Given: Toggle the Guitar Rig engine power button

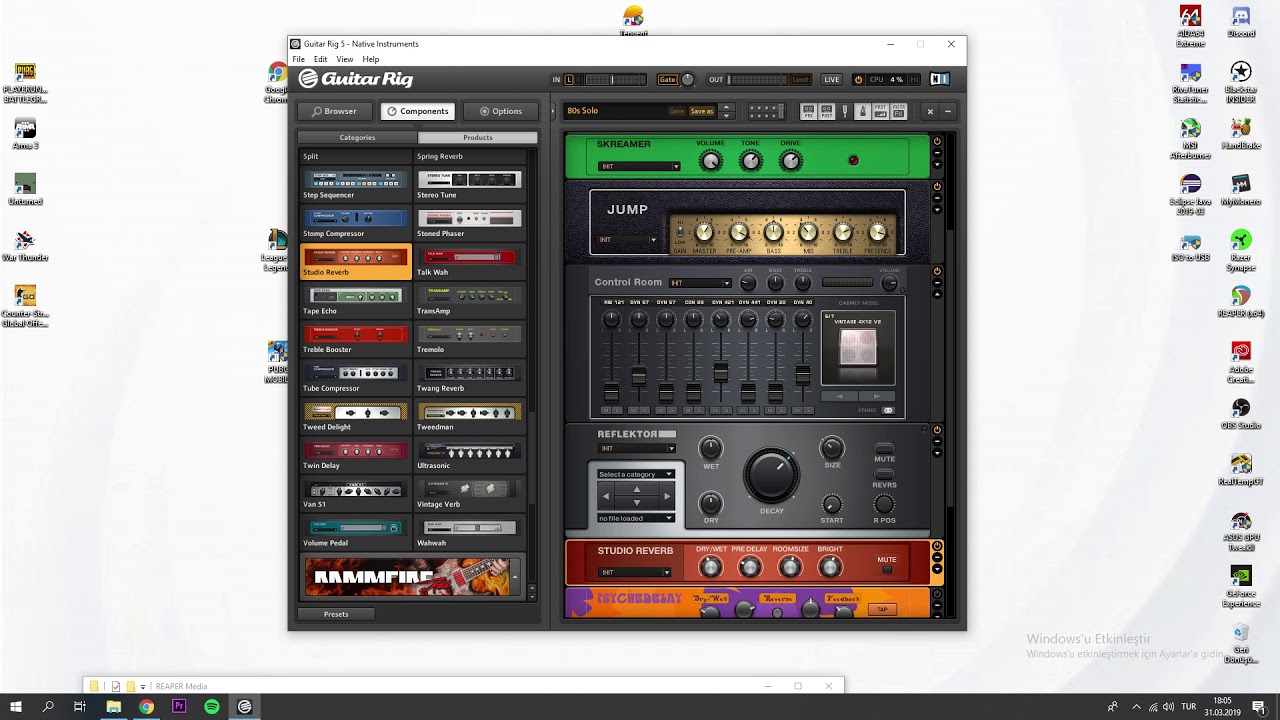Looking at the screenshot, I should coord(858,79).
